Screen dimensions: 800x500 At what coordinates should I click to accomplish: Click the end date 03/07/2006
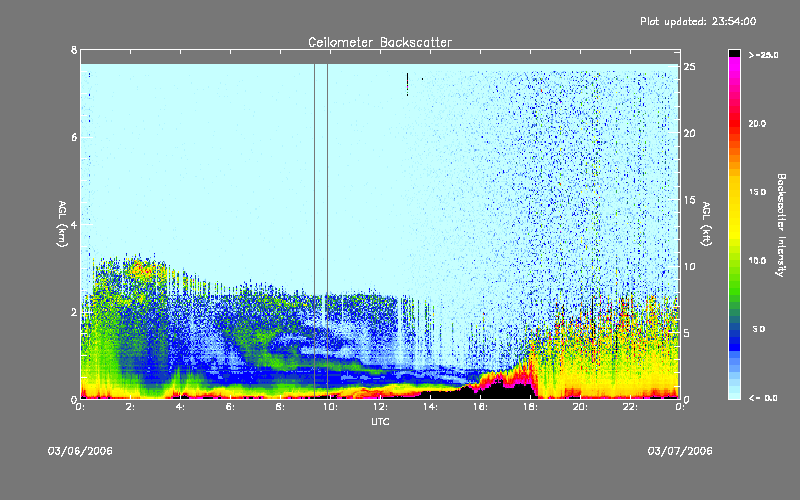[679, 451]
